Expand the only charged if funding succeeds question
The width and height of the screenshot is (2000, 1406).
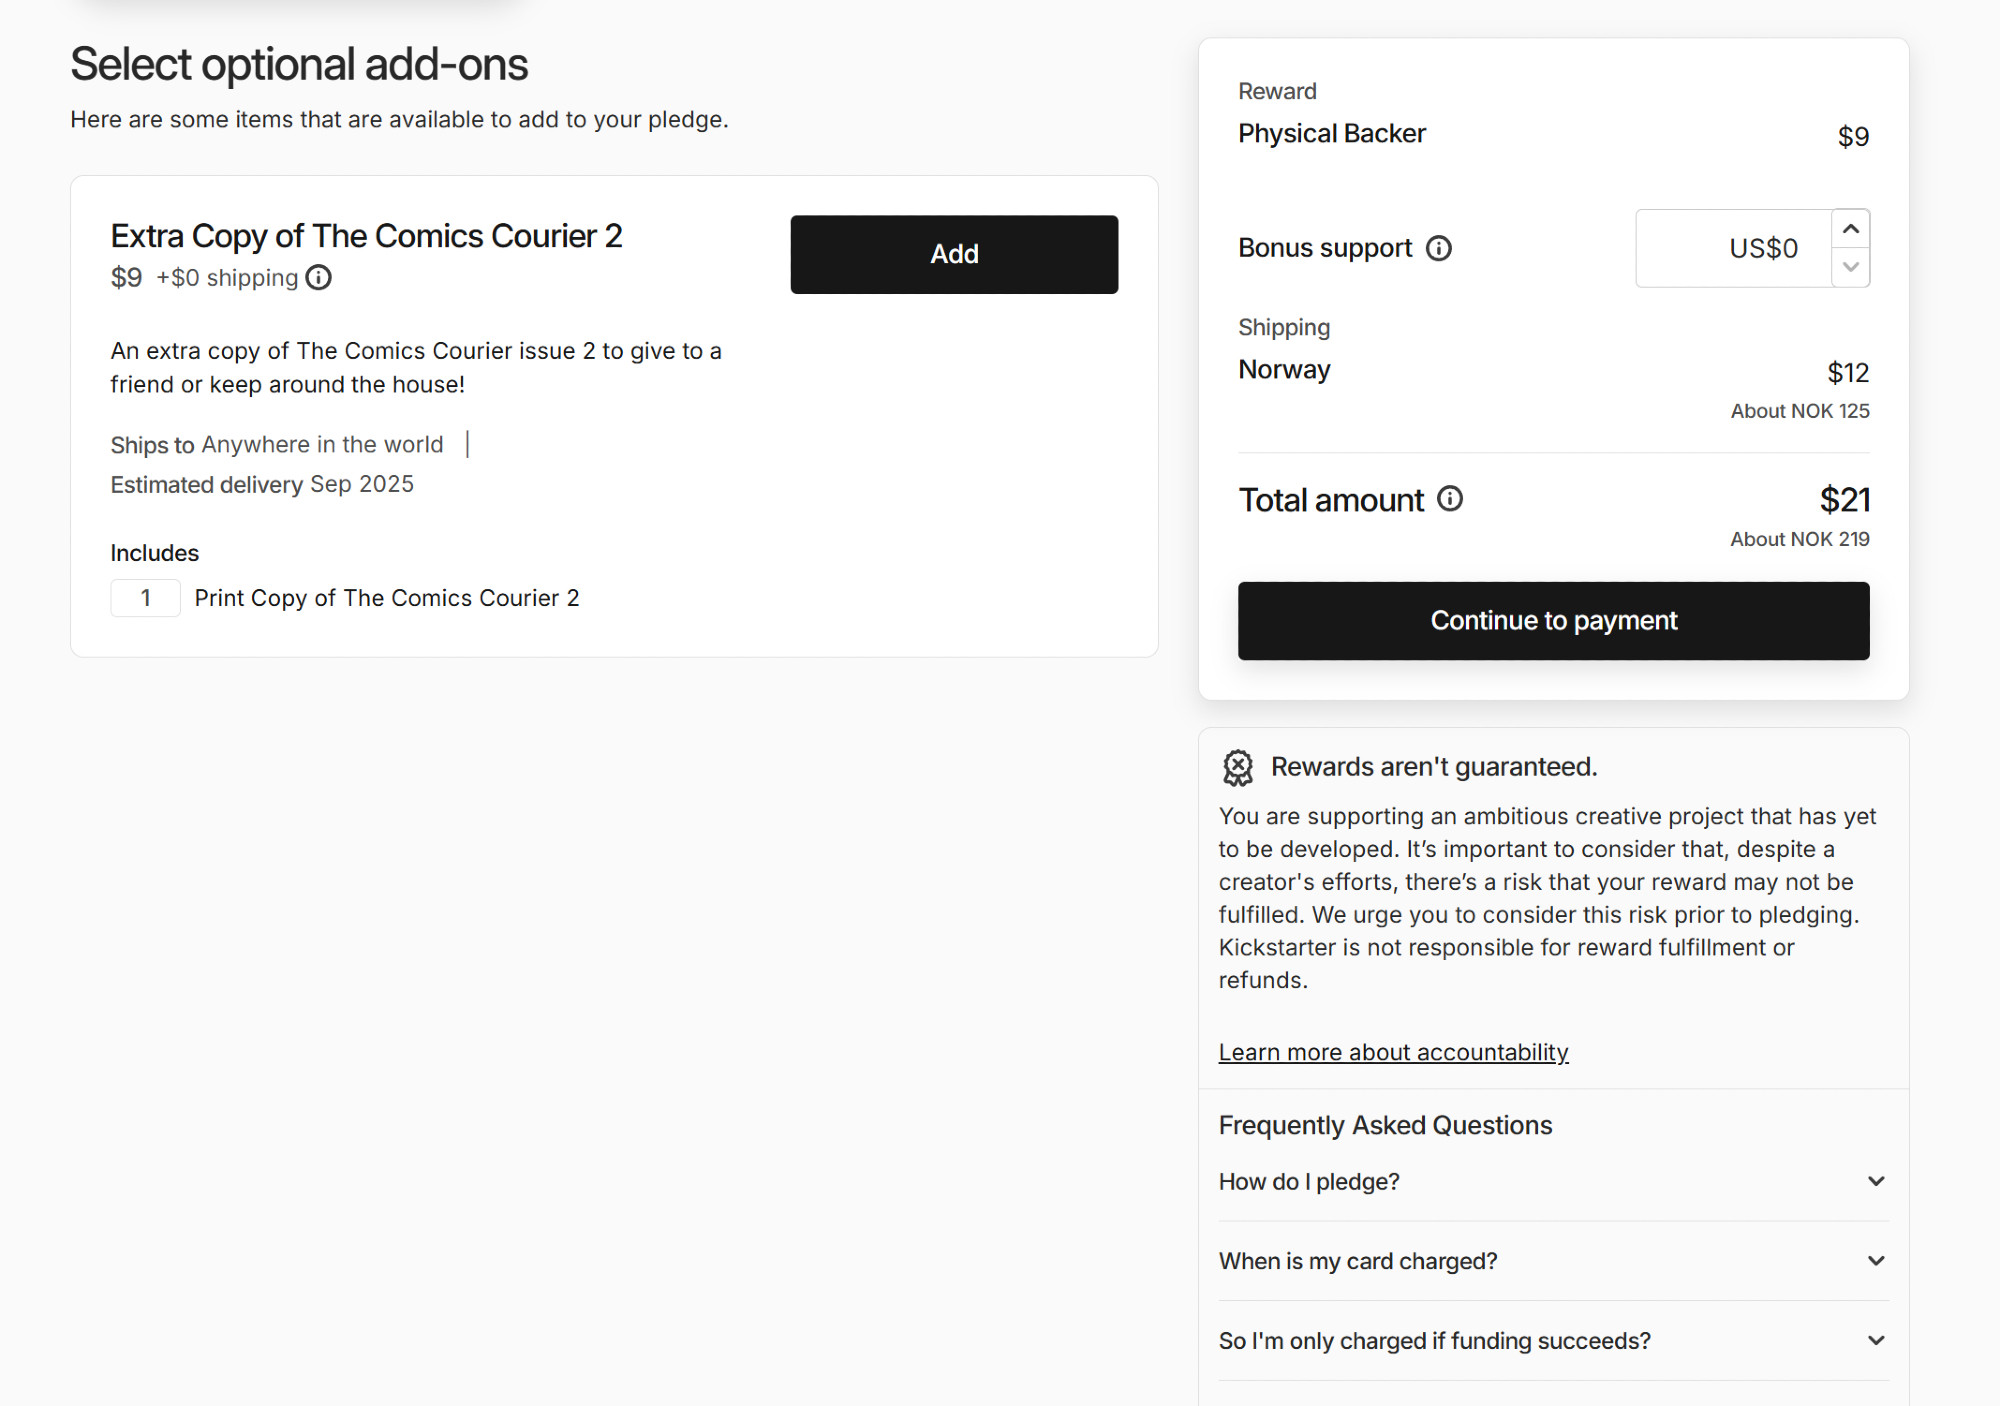click(1434, 1341)
